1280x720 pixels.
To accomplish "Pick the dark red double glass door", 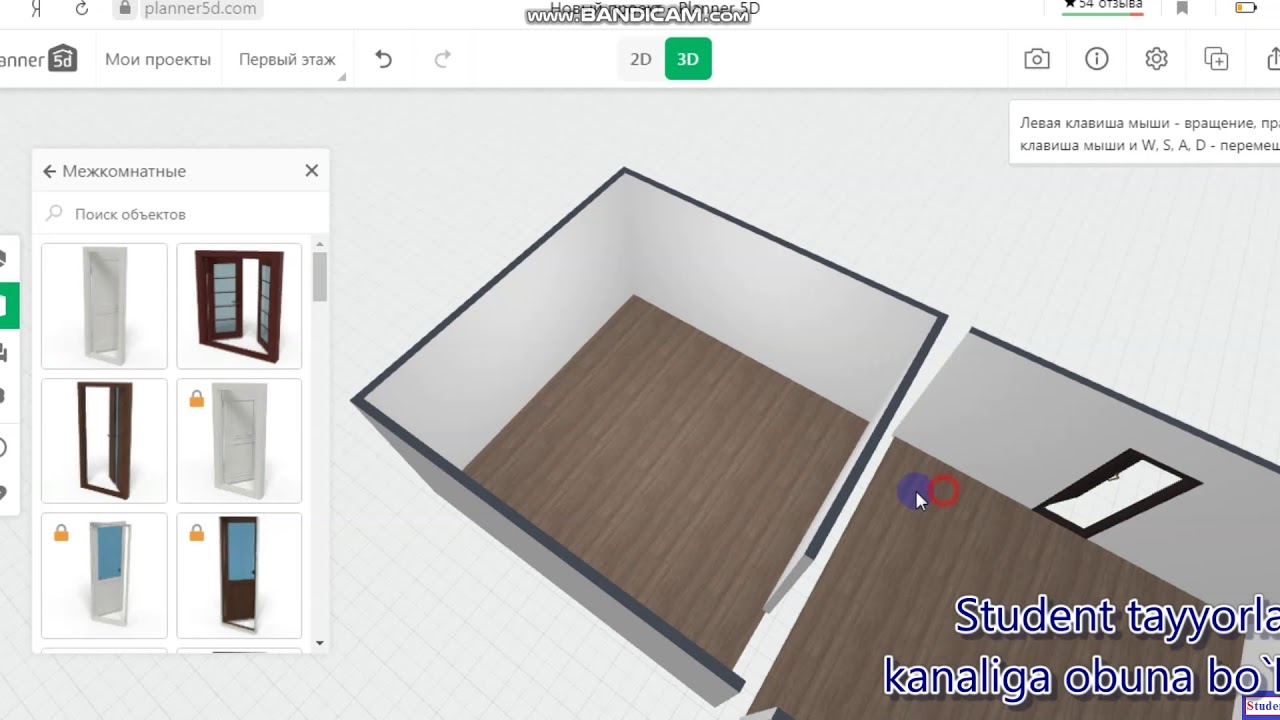I will [239, 306].
